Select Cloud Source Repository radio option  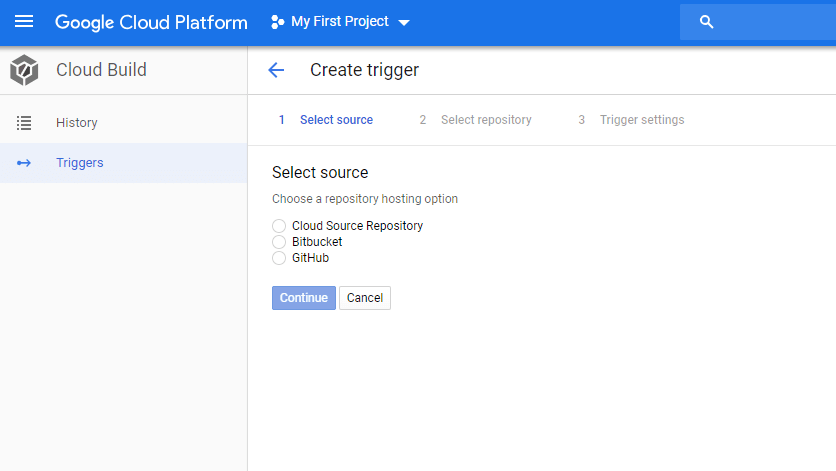coord(279,226)
